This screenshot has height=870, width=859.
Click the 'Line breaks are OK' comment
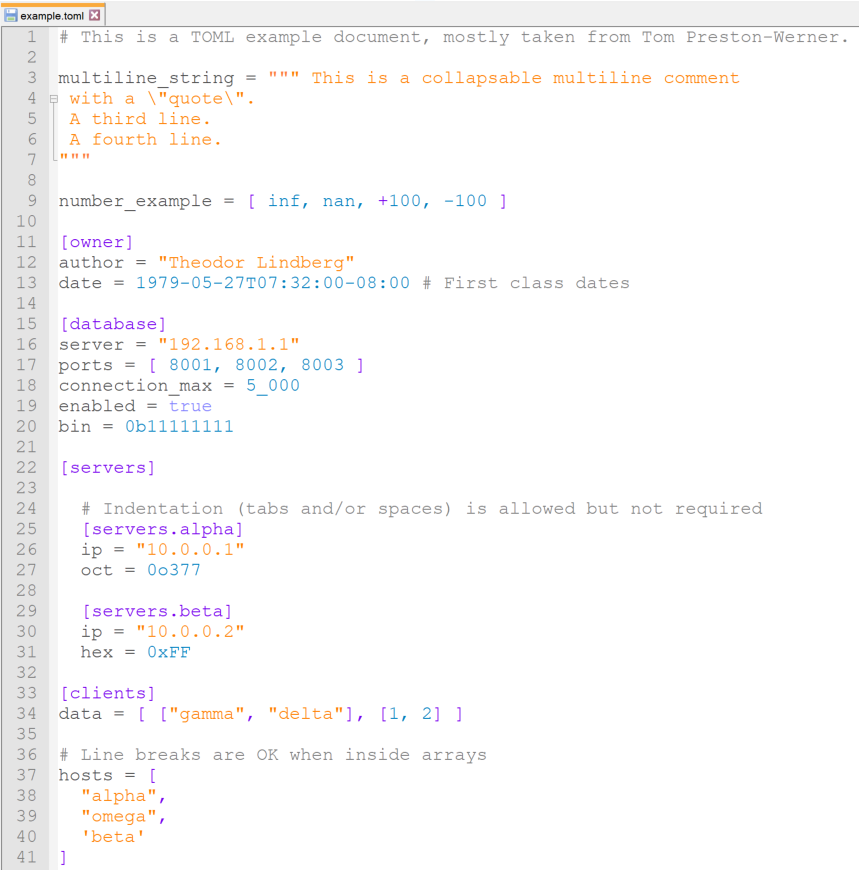point(273,755)
